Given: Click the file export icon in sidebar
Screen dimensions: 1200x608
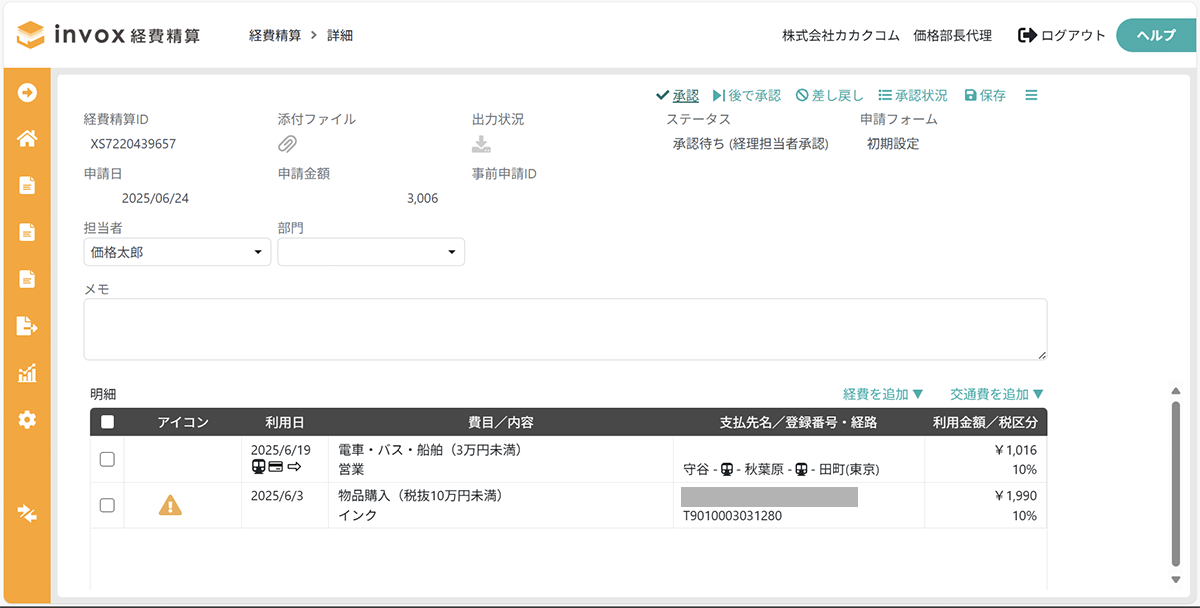Looking at the screenshot, I should pyautogui.click(x=28, y=326).
